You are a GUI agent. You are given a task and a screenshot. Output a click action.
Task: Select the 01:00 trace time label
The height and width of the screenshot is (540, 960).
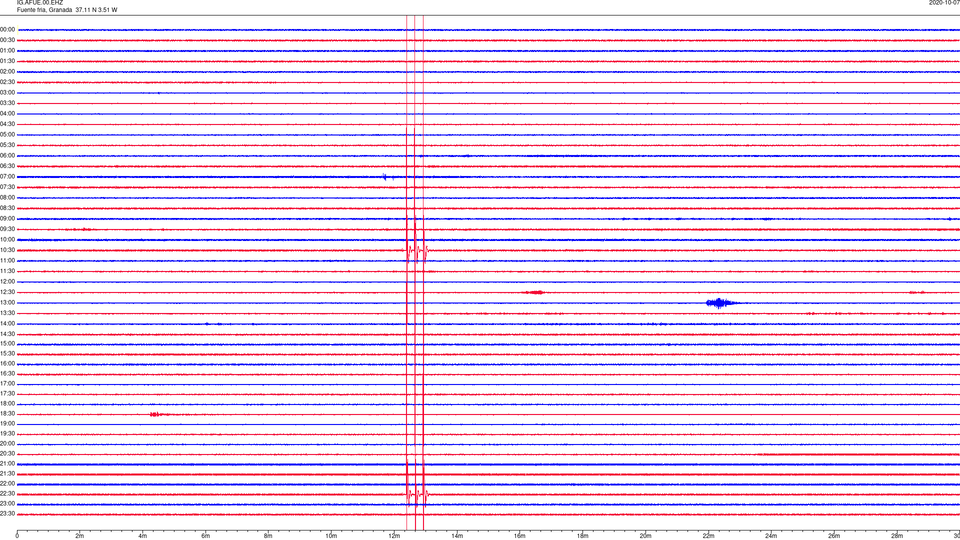7,51
